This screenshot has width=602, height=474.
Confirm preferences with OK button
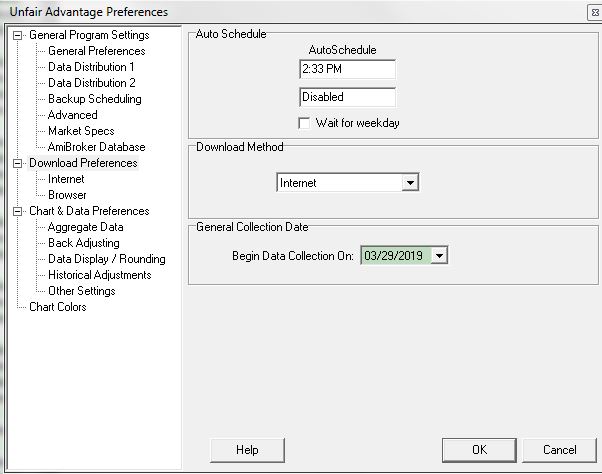pos(479,450)
